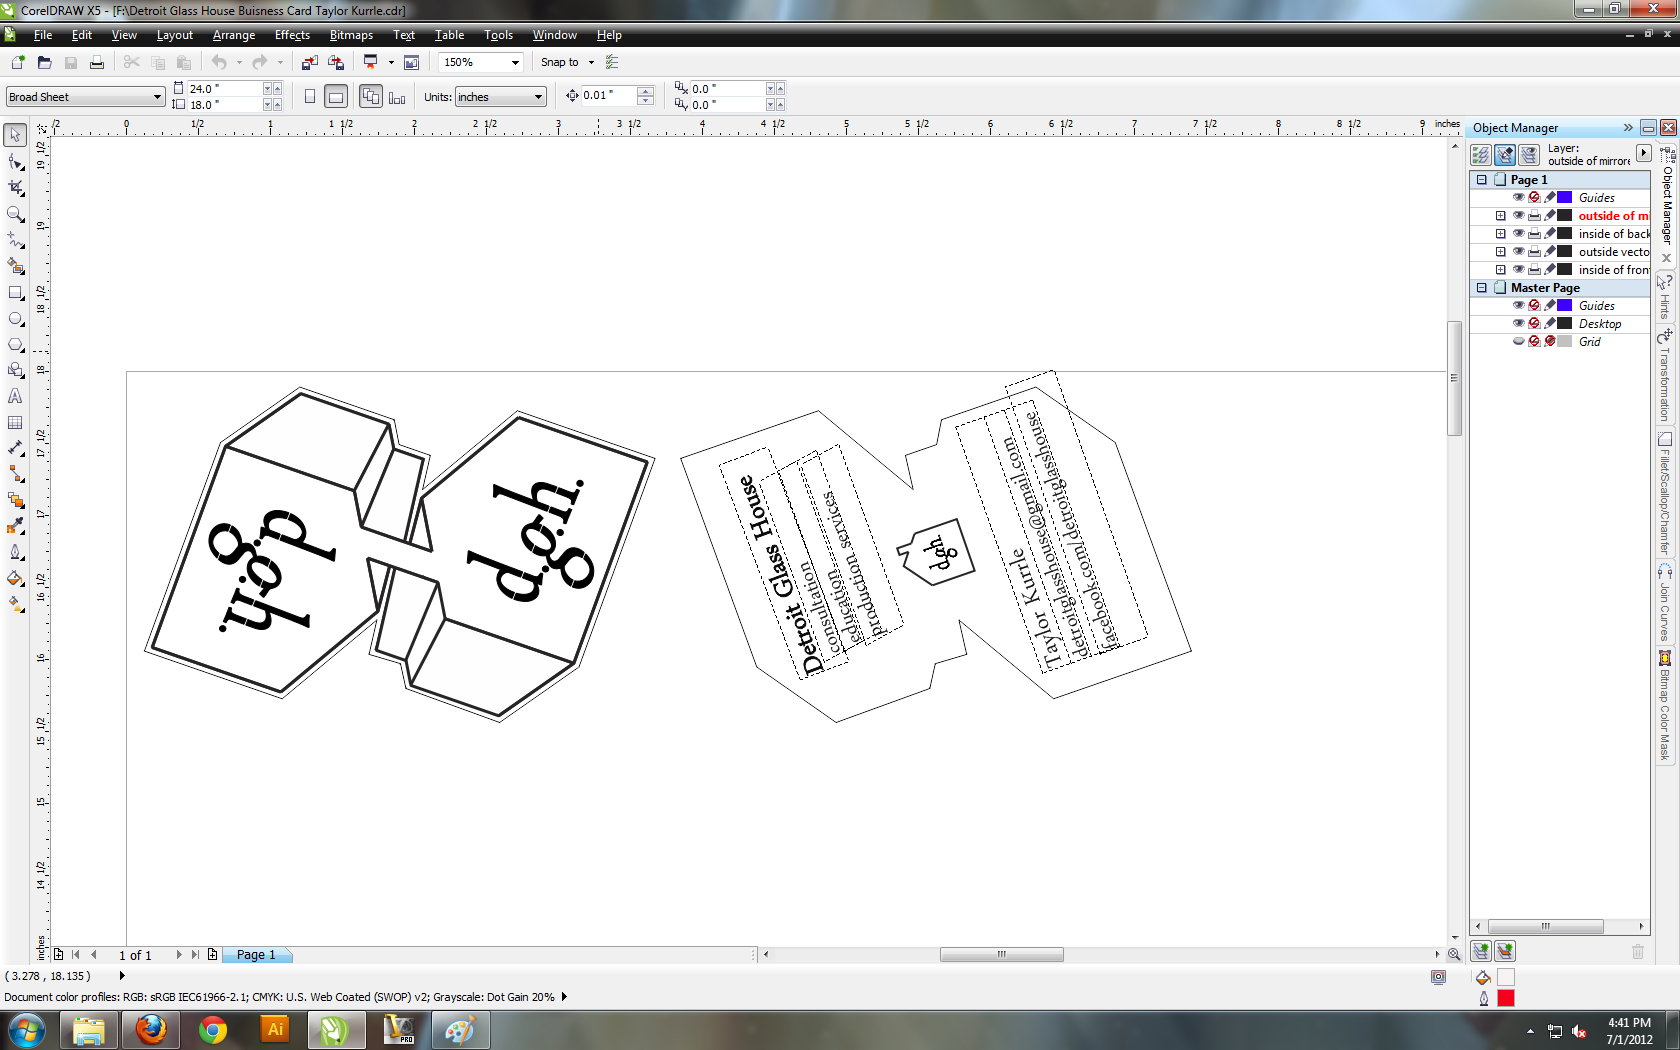Select the Ellipse tool
Viewport: 1680px width, 1050px height.
(x=15, y=318)
